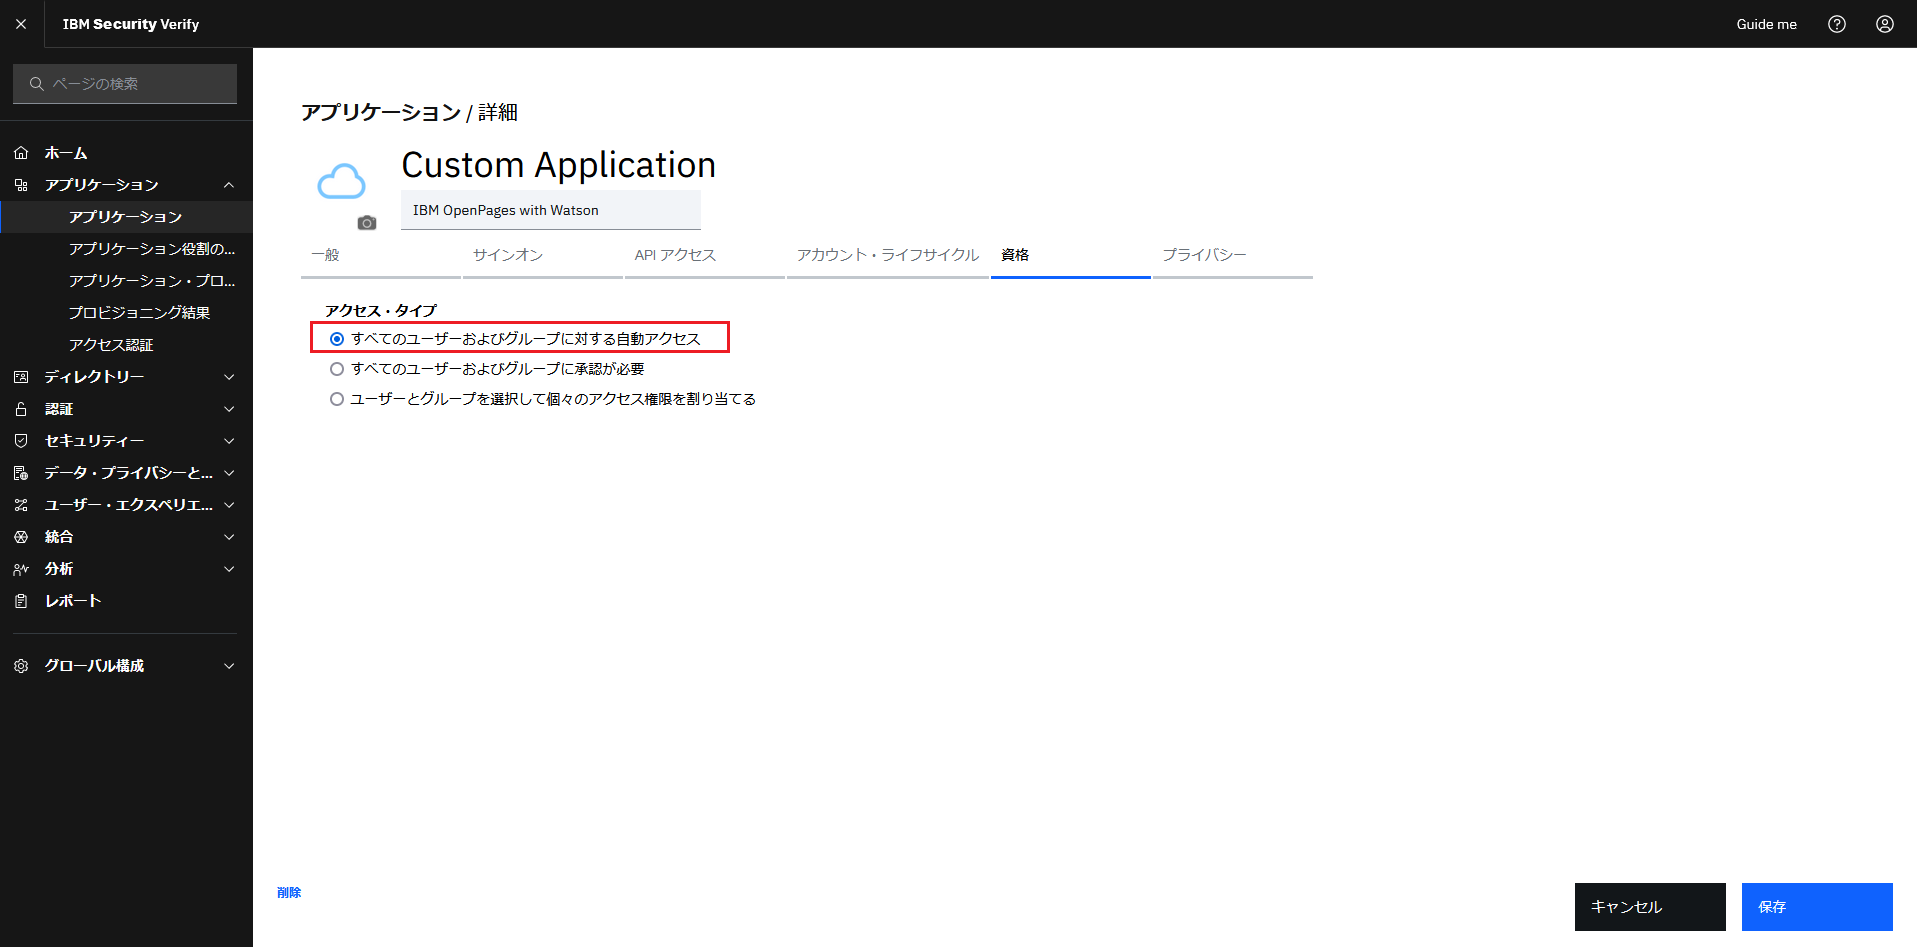Screen dimensions: 1917x947
Task: Expand the ユーザー・エクスペリエンス menu chevron
Action: 229,505
